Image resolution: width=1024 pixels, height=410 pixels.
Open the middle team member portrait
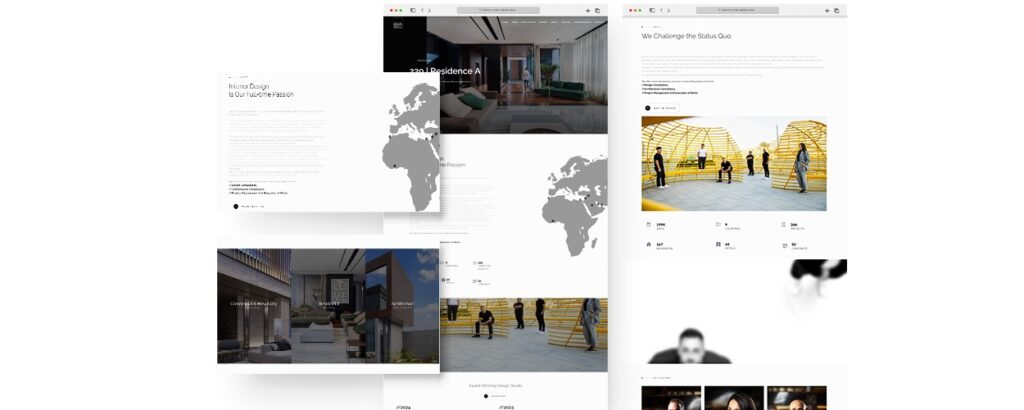click(x=734, y=398)
